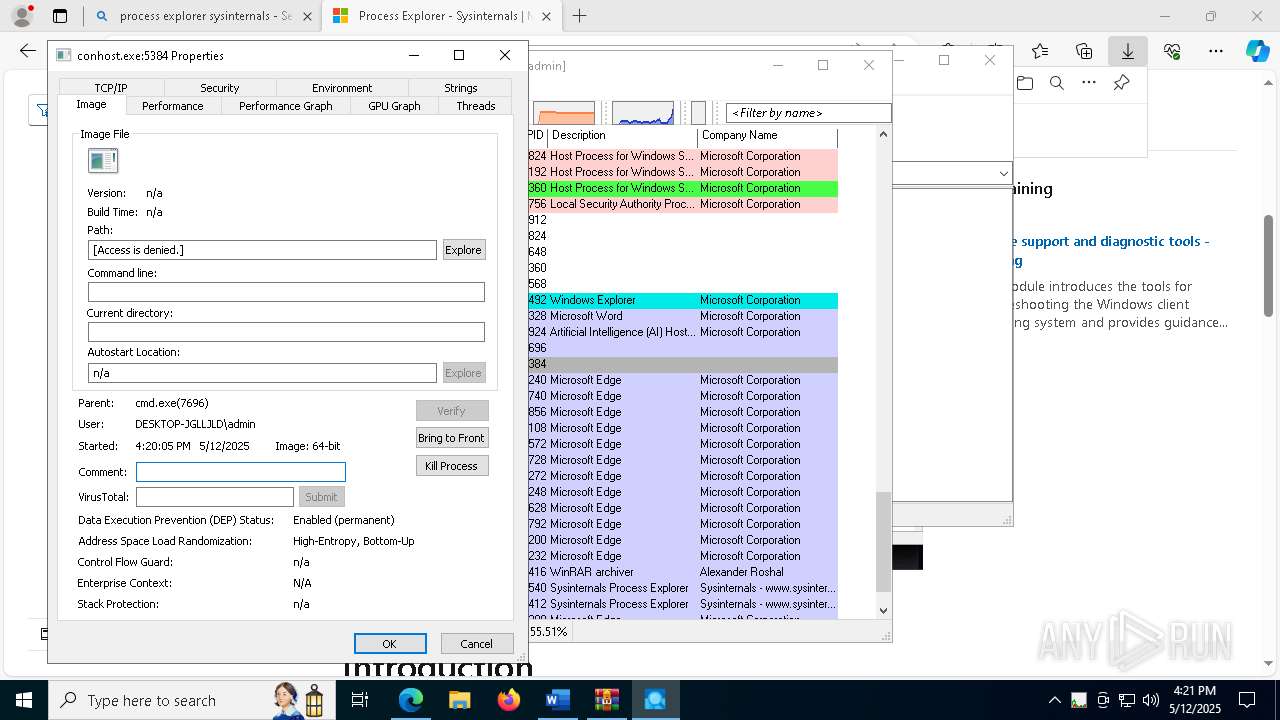1280x720 pixels.
Task: Open the notification center icon
Action: (x=1247, y=700)
